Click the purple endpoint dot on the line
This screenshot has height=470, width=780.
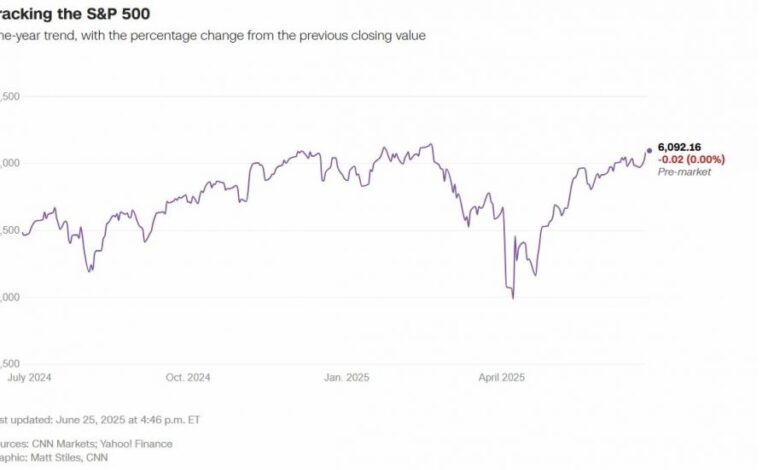point(649,150)
